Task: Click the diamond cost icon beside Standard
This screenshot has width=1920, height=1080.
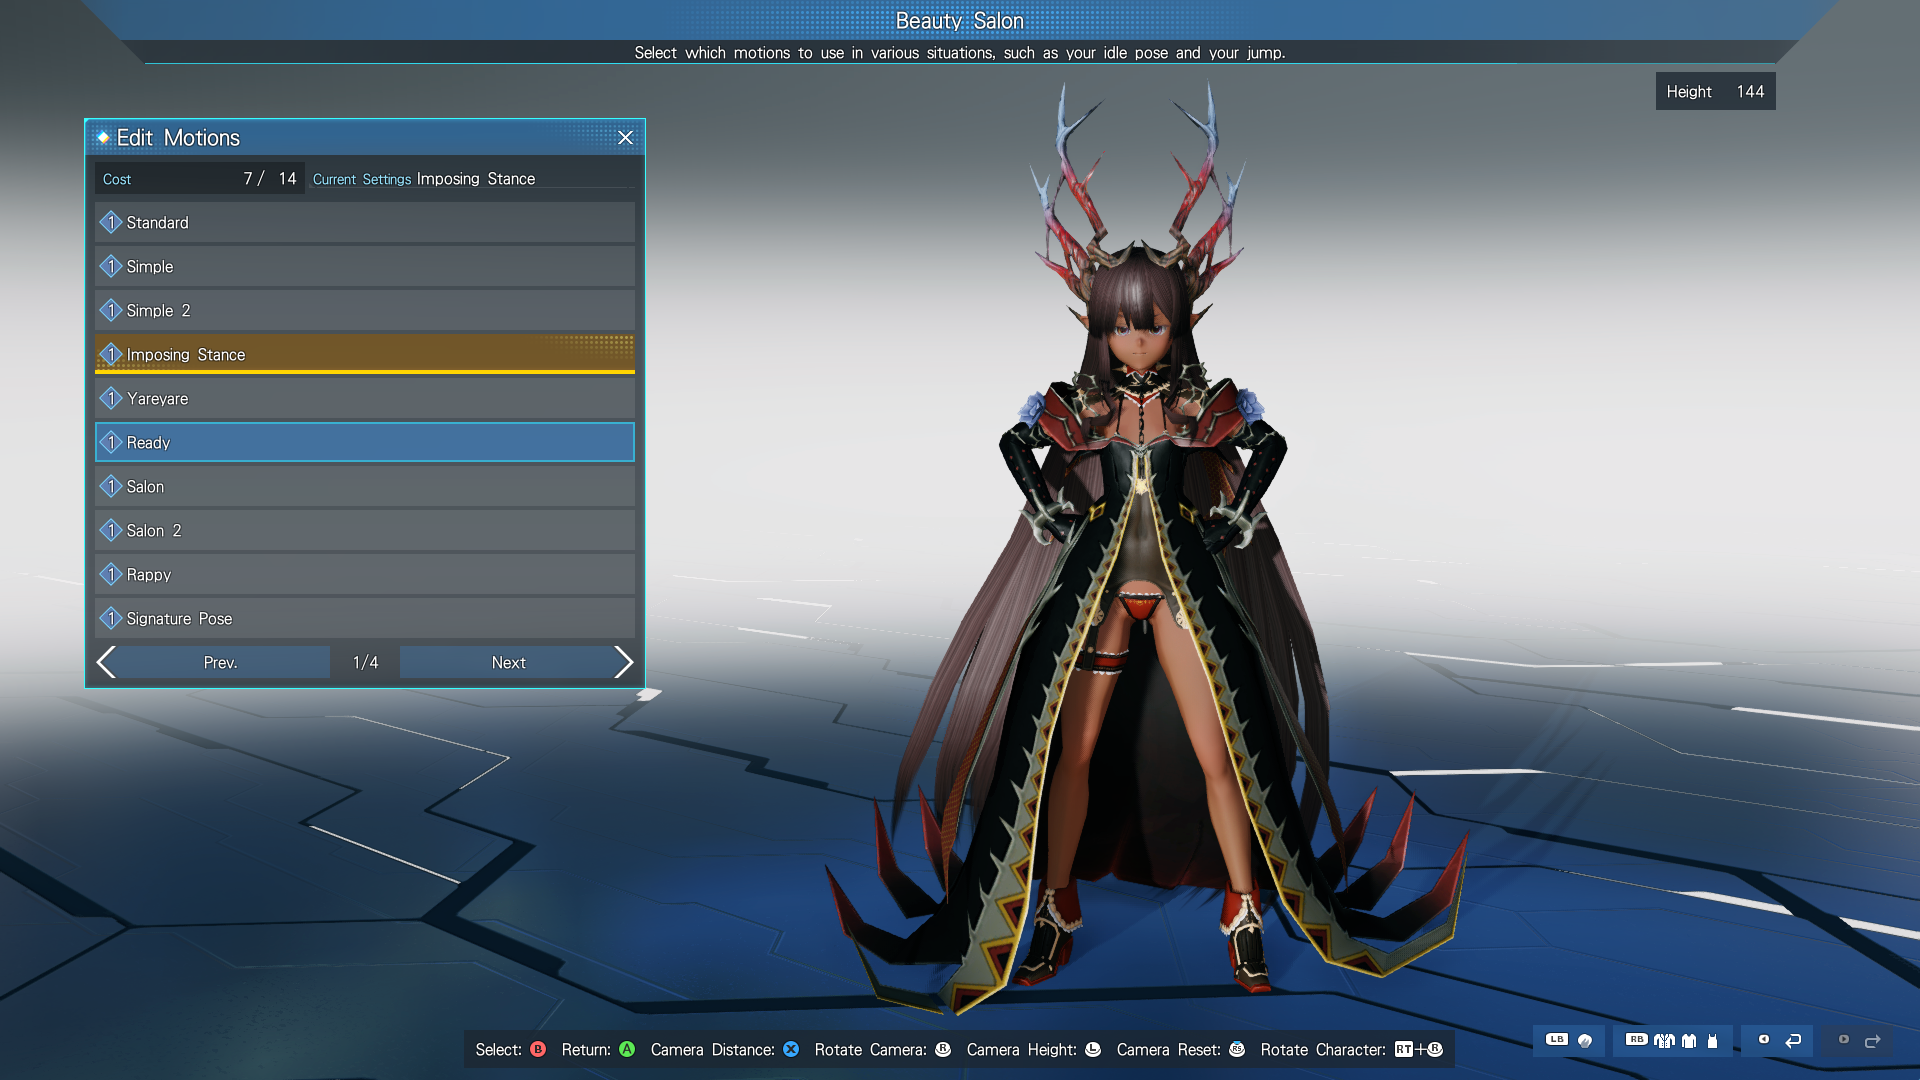Action: pyautogui.click(x=111, y=222)
